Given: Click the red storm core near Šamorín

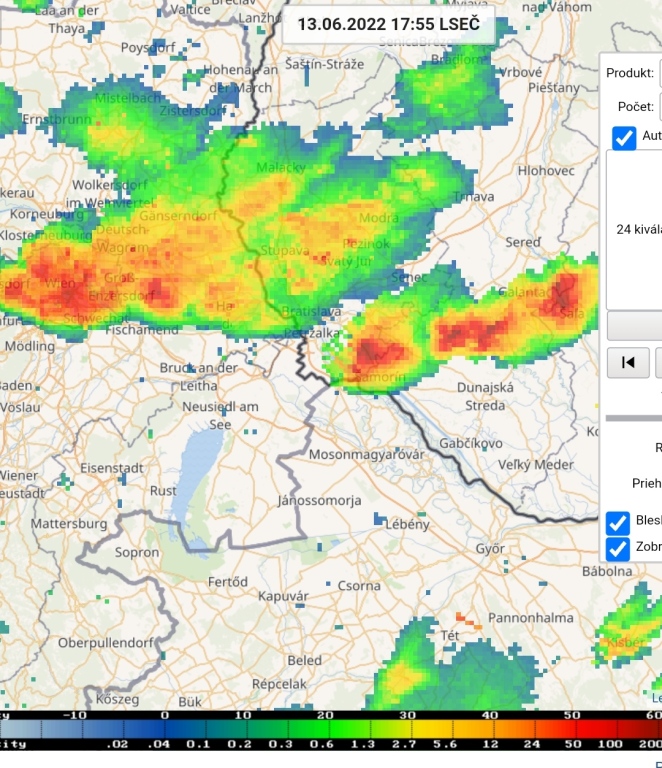Looking at the screenshot, I should [378, 351].
